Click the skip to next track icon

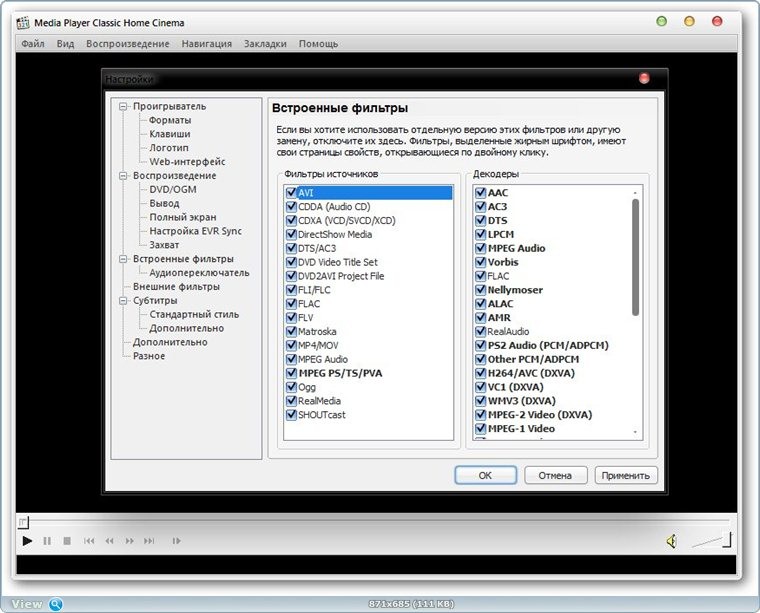click(x=150, y=541)
